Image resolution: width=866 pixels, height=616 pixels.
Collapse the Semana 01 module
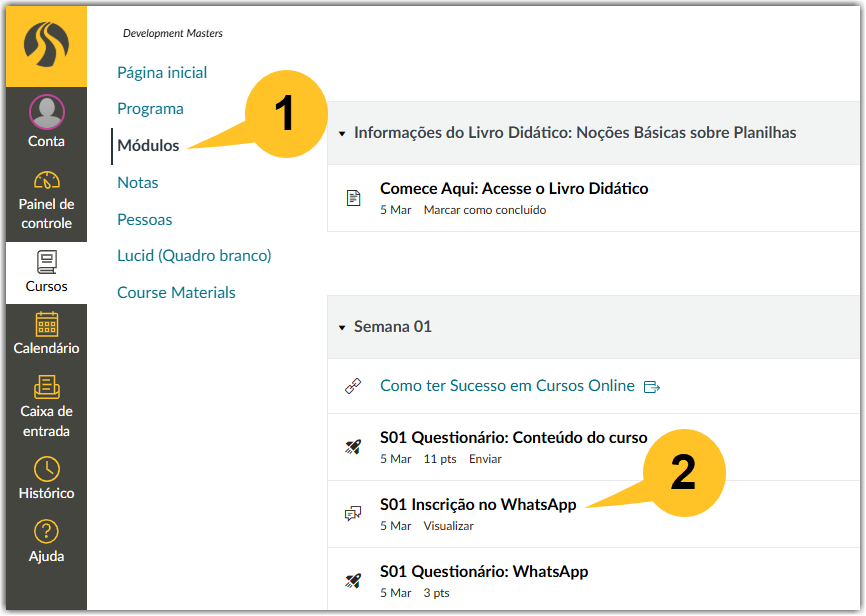[342, 328]
